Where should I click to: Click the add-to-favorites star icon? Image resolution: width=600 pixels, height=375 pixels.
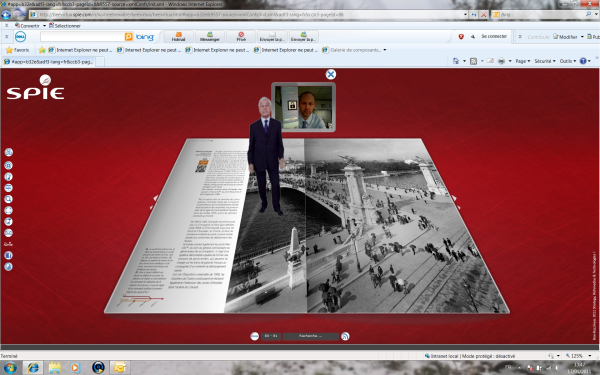[42, 50]
